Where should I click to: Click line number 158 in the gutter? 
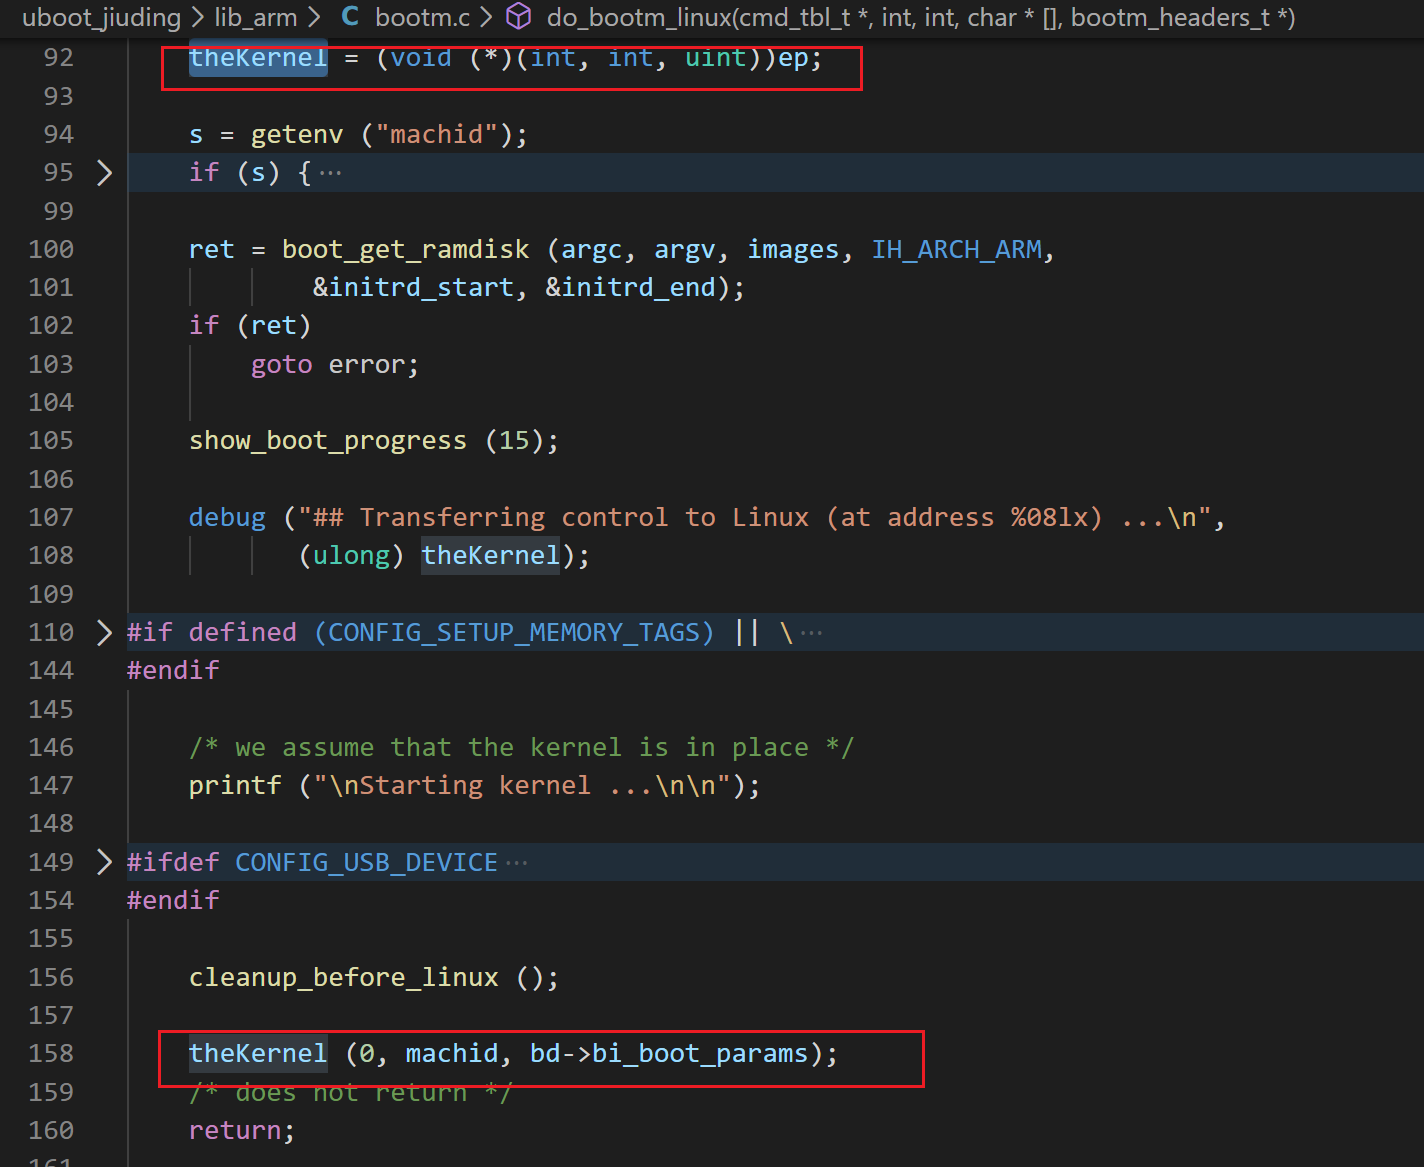coord(51,1053)
